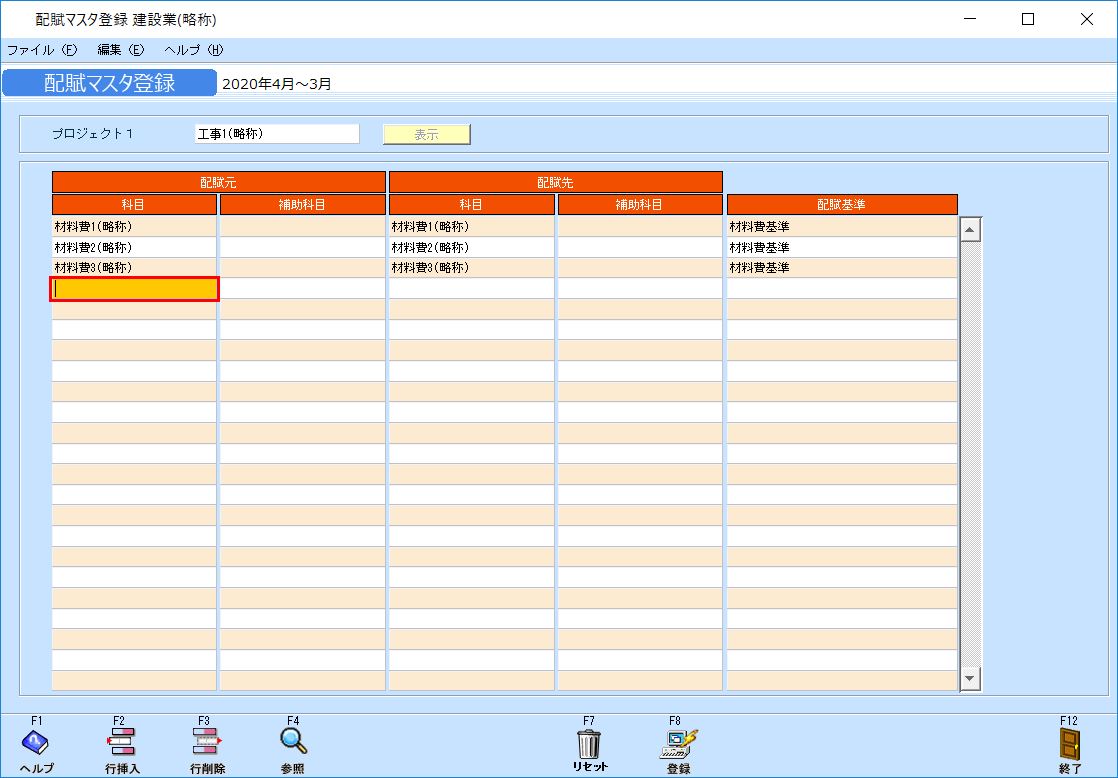
Task: Click the F2 行挿入 insert row icon
Action: [x=121, y=742]
